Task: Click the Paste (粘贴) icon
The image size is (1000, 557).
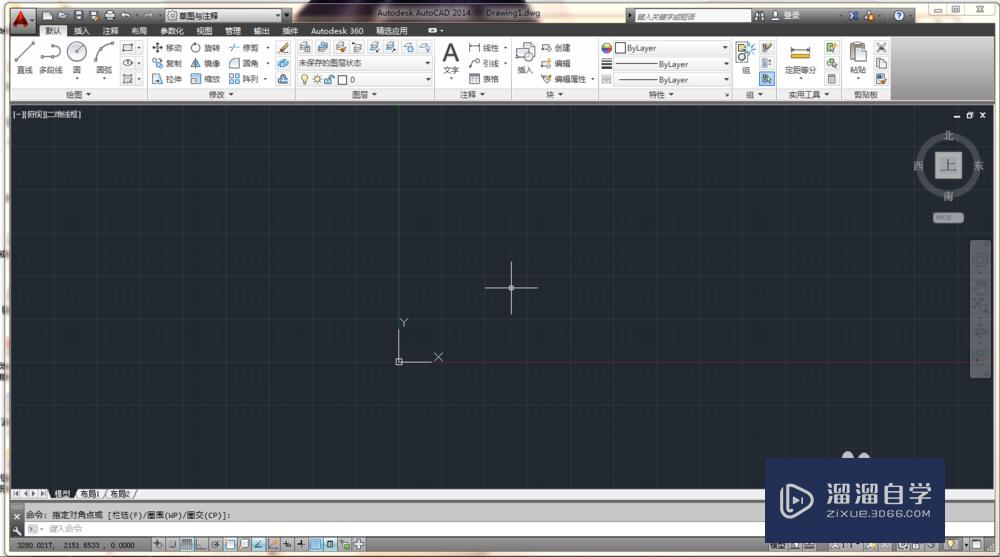Action: 858,57
